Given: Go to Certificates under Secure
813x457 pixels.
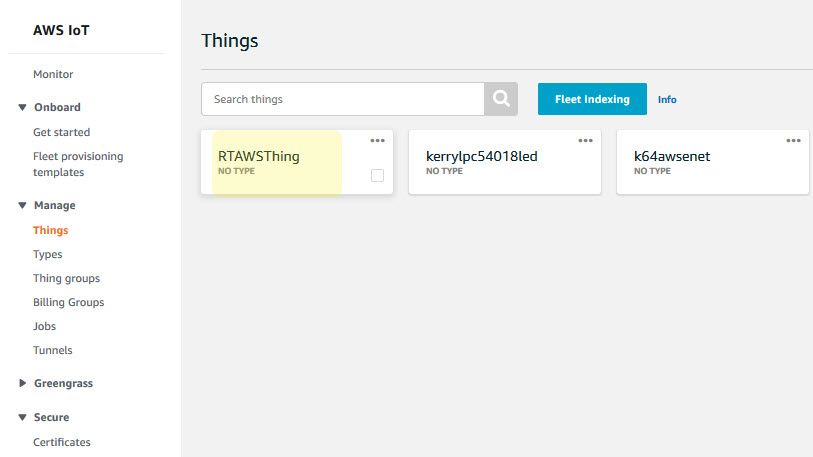Looking at the screenshot, I should click(x=62, y=442).
